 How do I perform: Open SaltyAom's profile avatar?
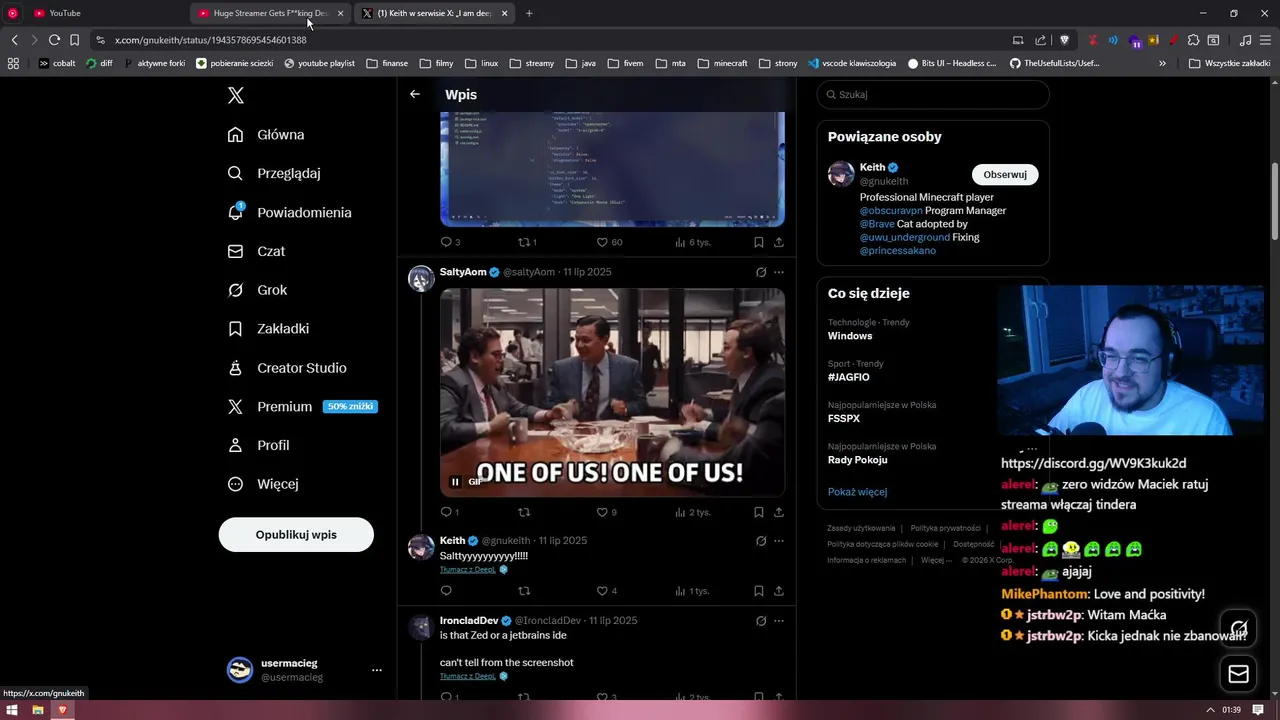point(421,278)
